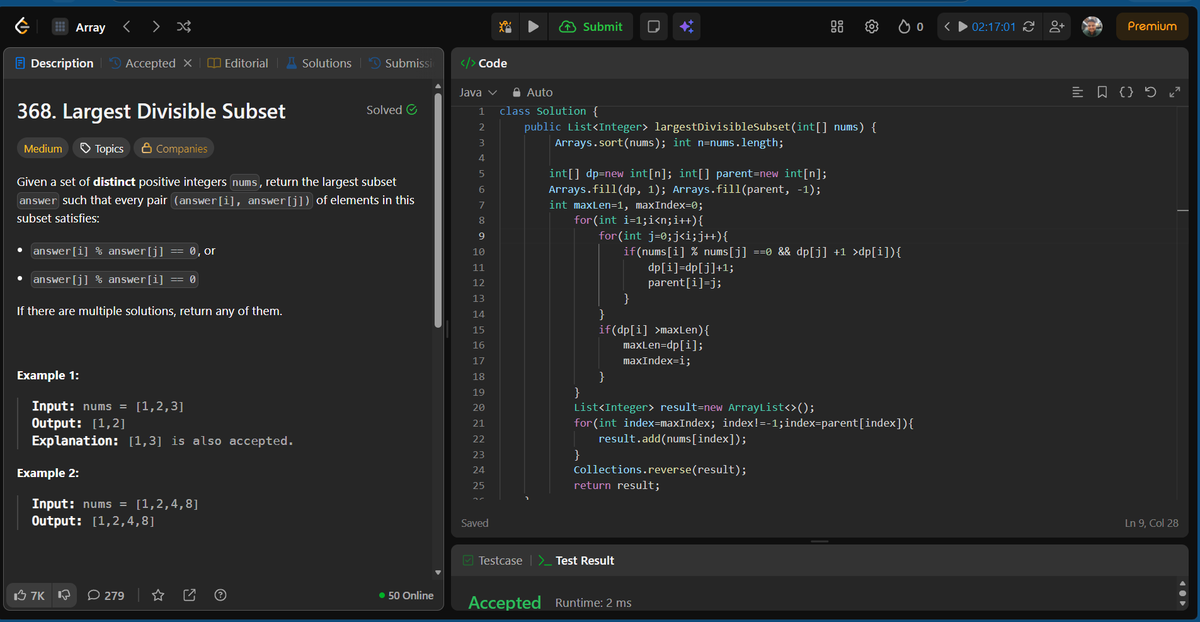Expand the Topics tag
This screenshot has height=622, width=1200.
point(102,149)
